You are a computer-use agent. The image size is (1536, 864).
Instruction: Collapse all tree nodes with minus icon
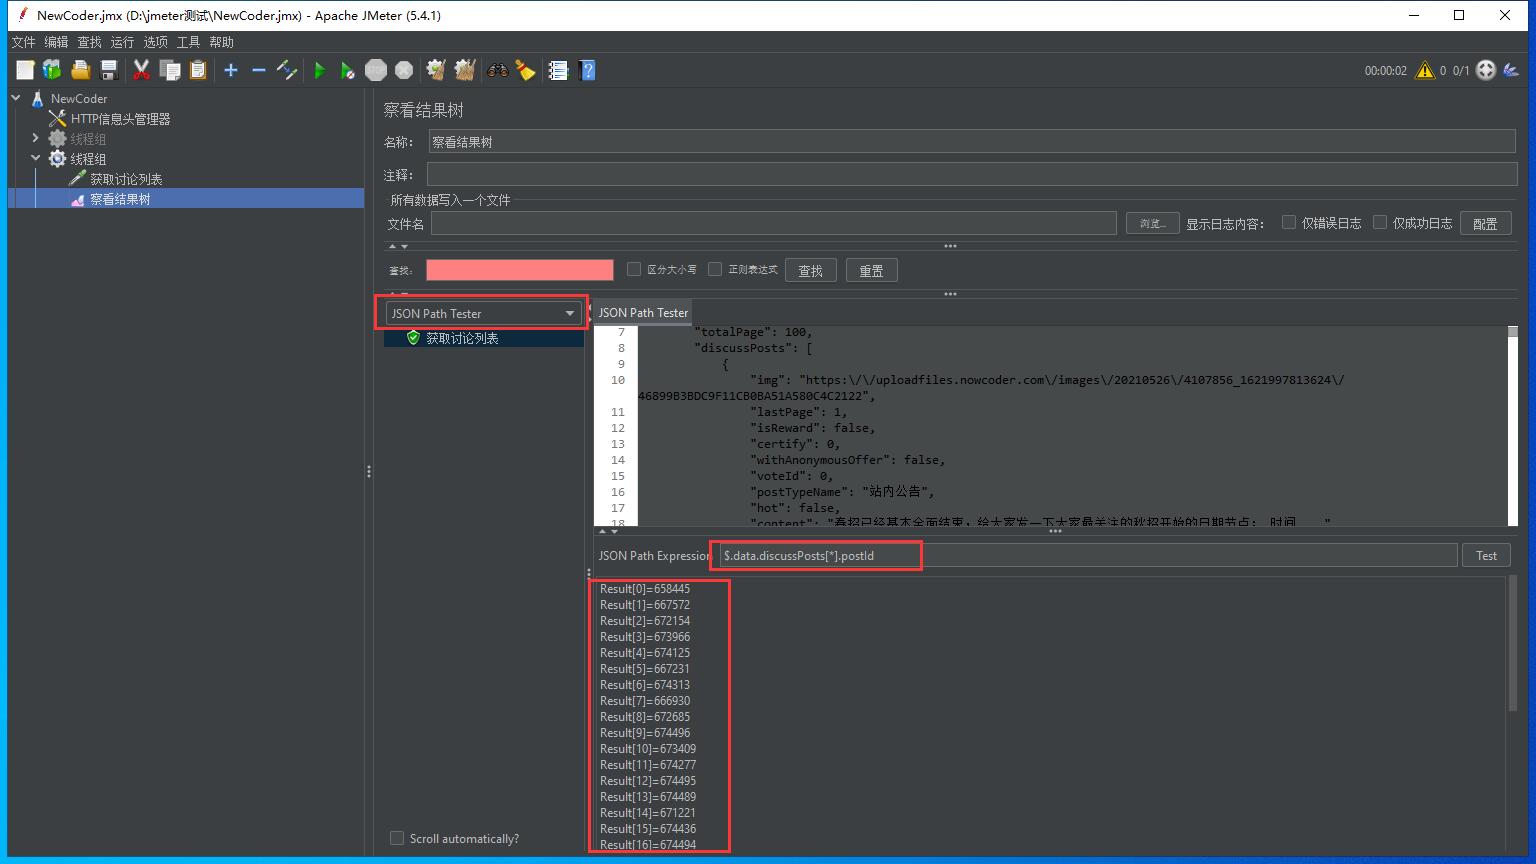(259, 70)
